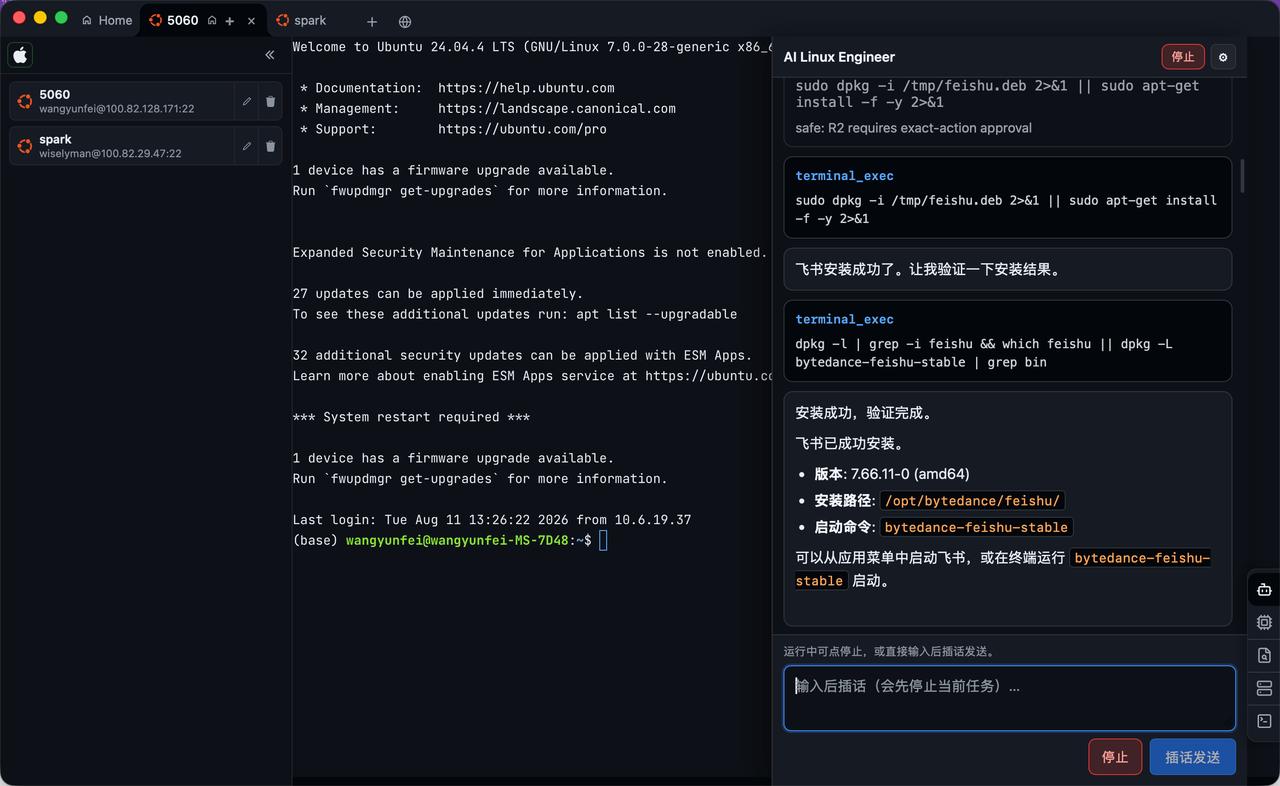The image size is (1280, 786).
Task: Edit the 5060 host with pencil icon
Action: (246, 101)
